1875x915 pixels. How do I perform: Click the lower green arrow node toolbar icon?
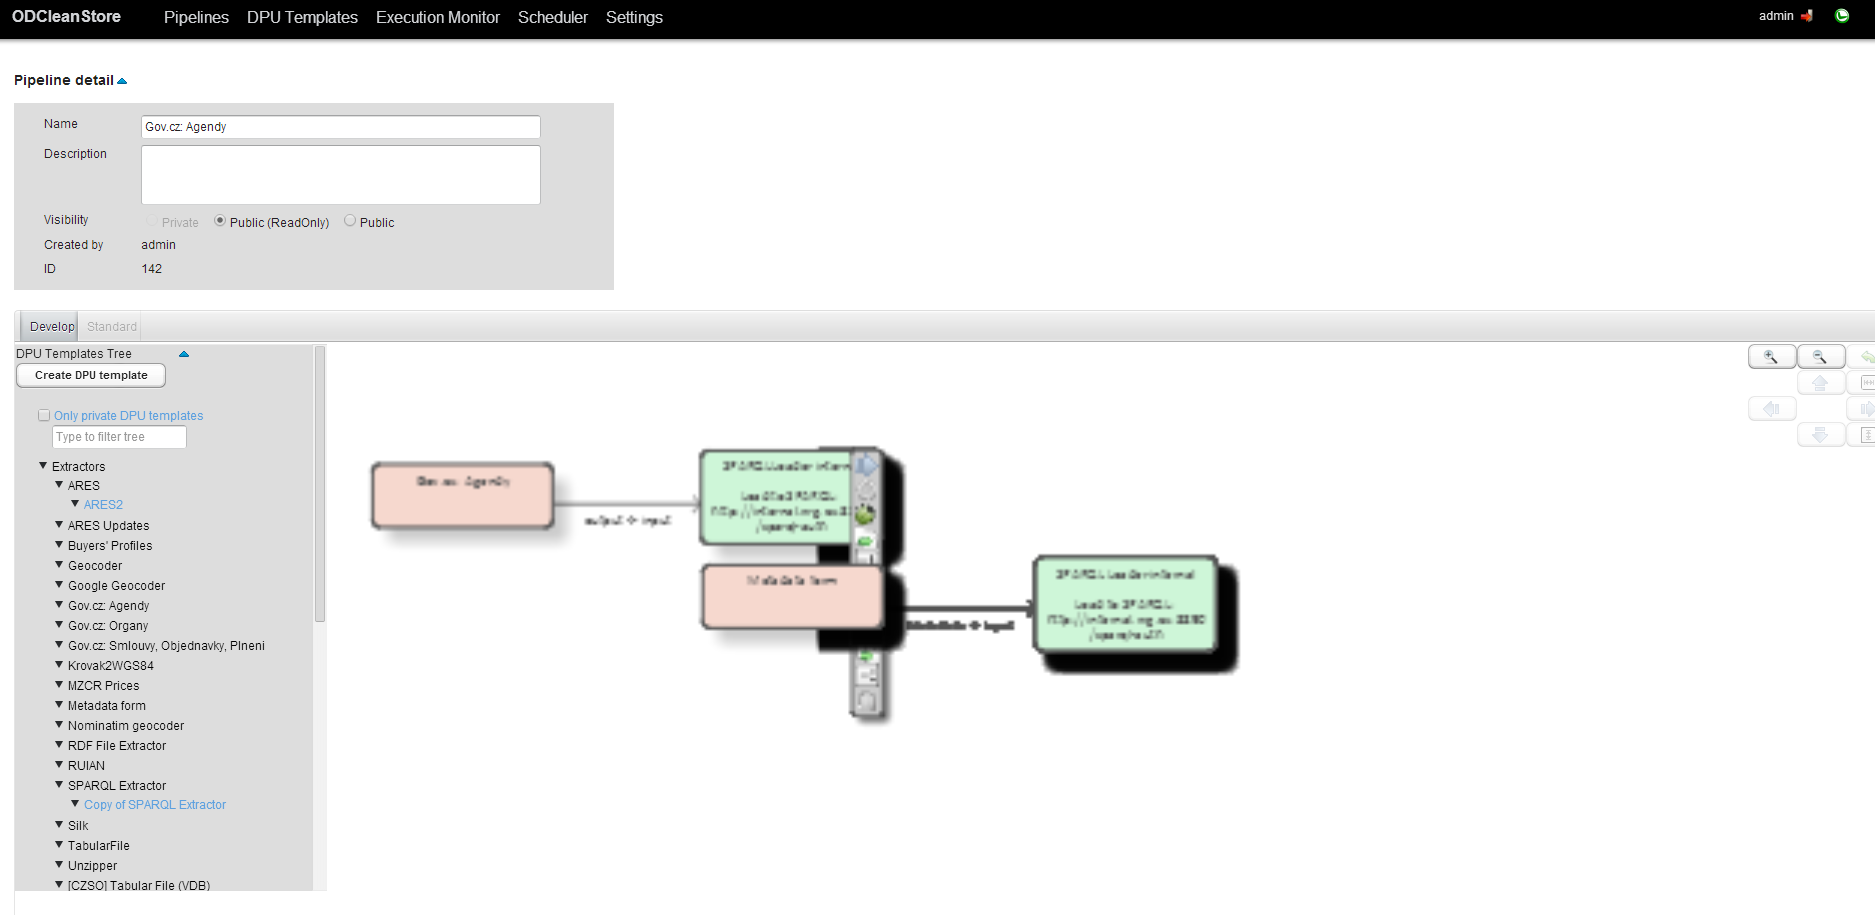coord(866,657)
